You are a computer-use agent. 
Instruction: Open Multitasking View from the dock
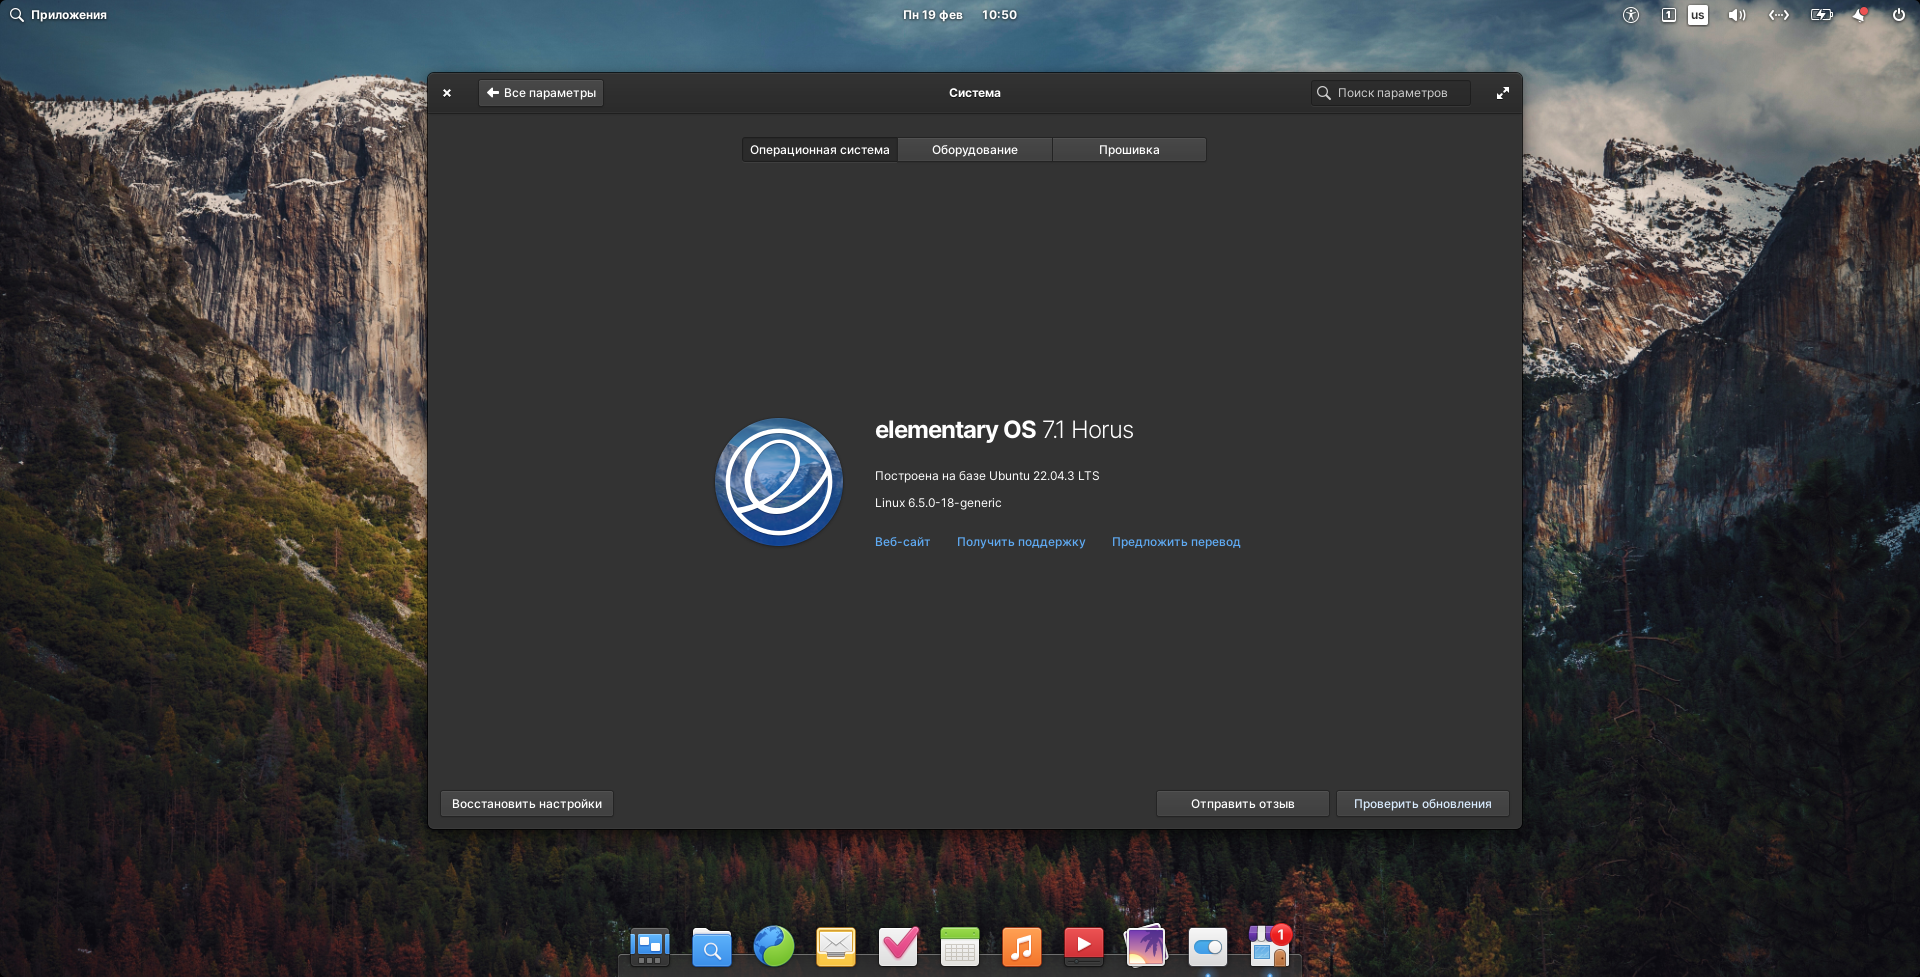click(x=650, y=946)
